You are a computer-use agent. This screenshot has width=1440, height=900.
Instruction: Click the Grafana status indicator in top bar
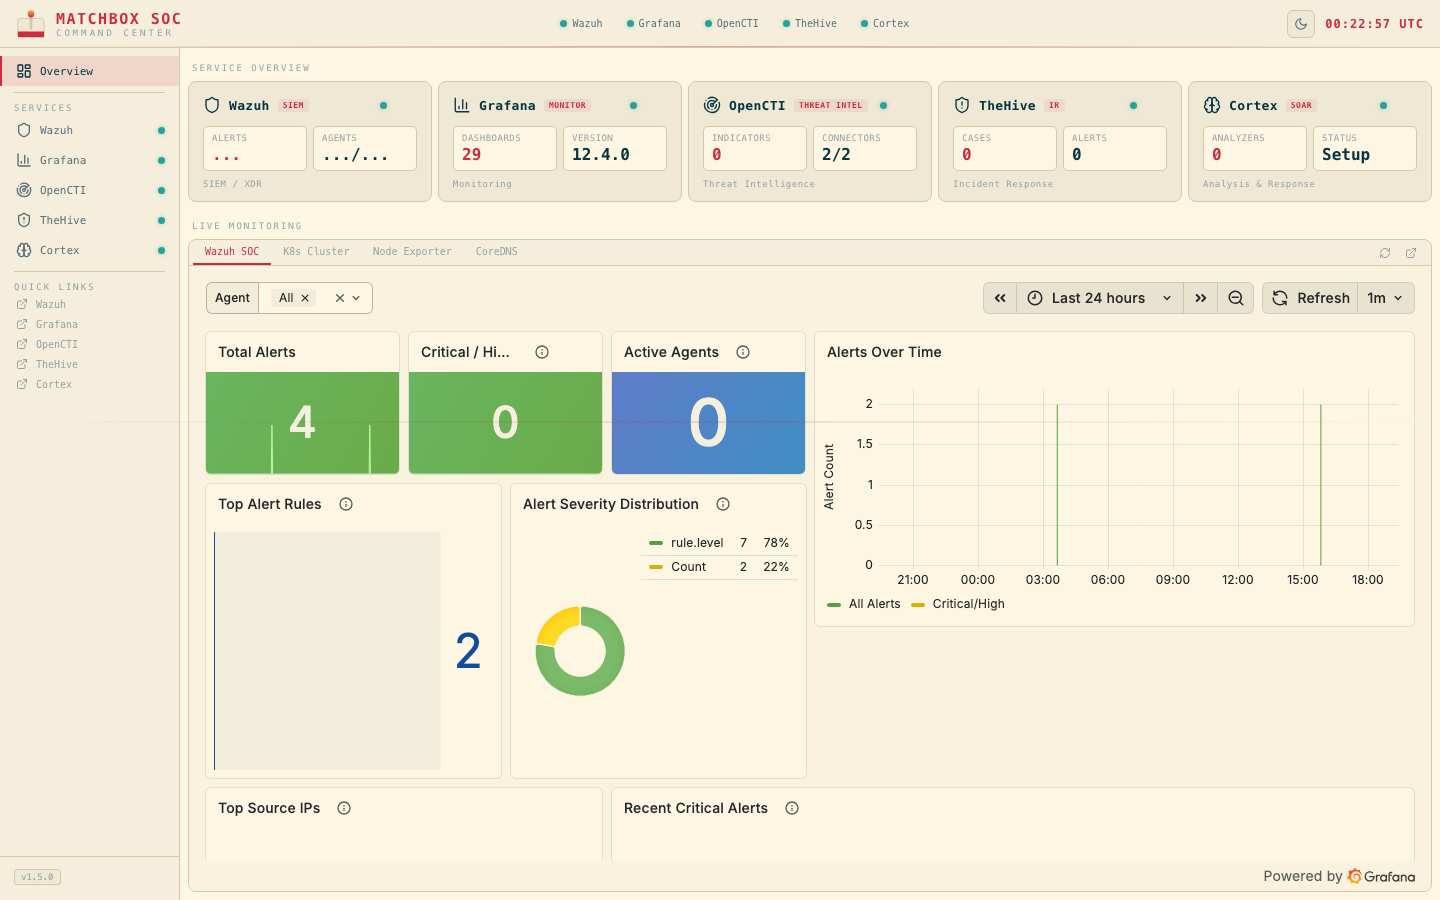653,23
